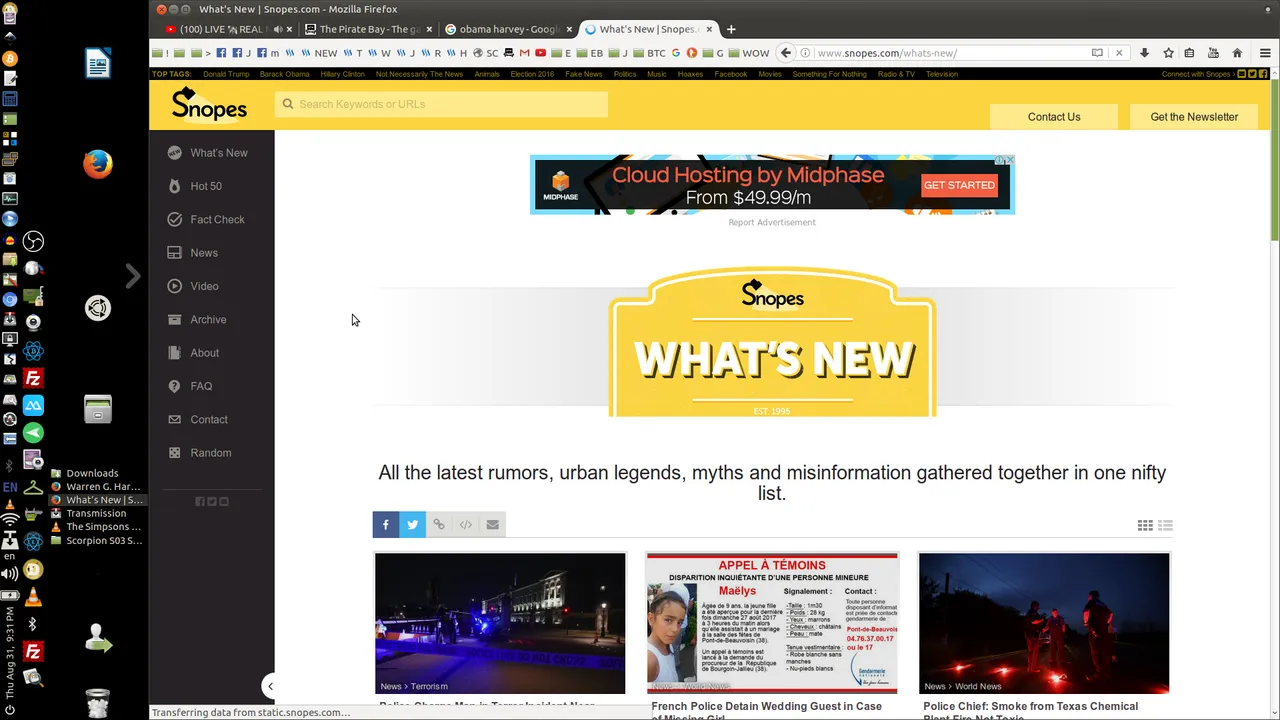Viewport: 1280px width, 720px height.
Task: Stop loading the page
Action: point(1119,53)
